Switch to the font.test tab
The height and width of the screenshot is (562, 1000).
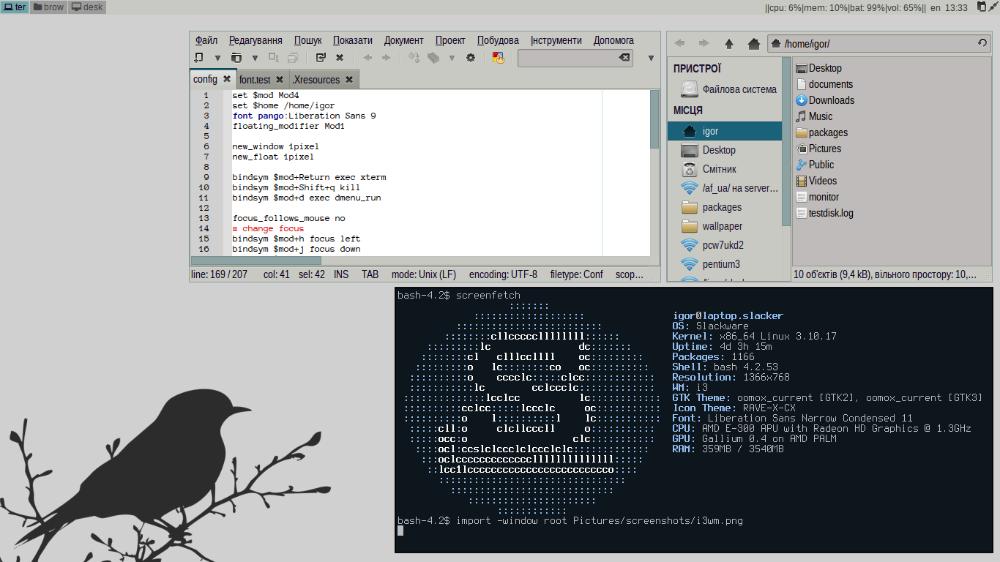tap(254, 80)
